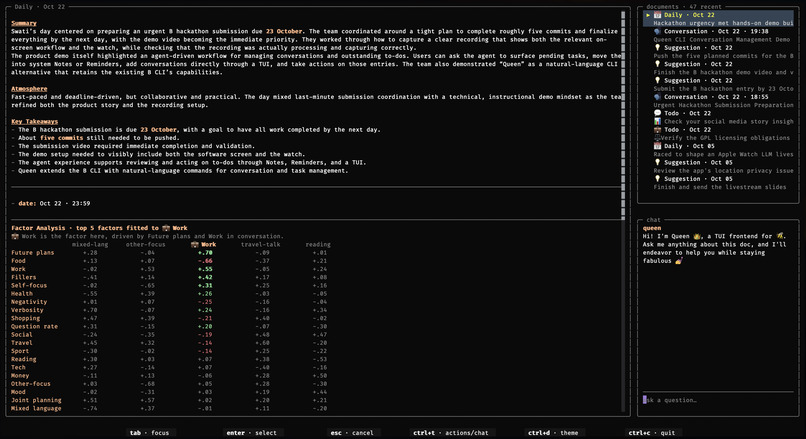This screenshot has width=806, height=439.
Task: Click the calendar icon of Daily Oct 05
Action: 657,146
